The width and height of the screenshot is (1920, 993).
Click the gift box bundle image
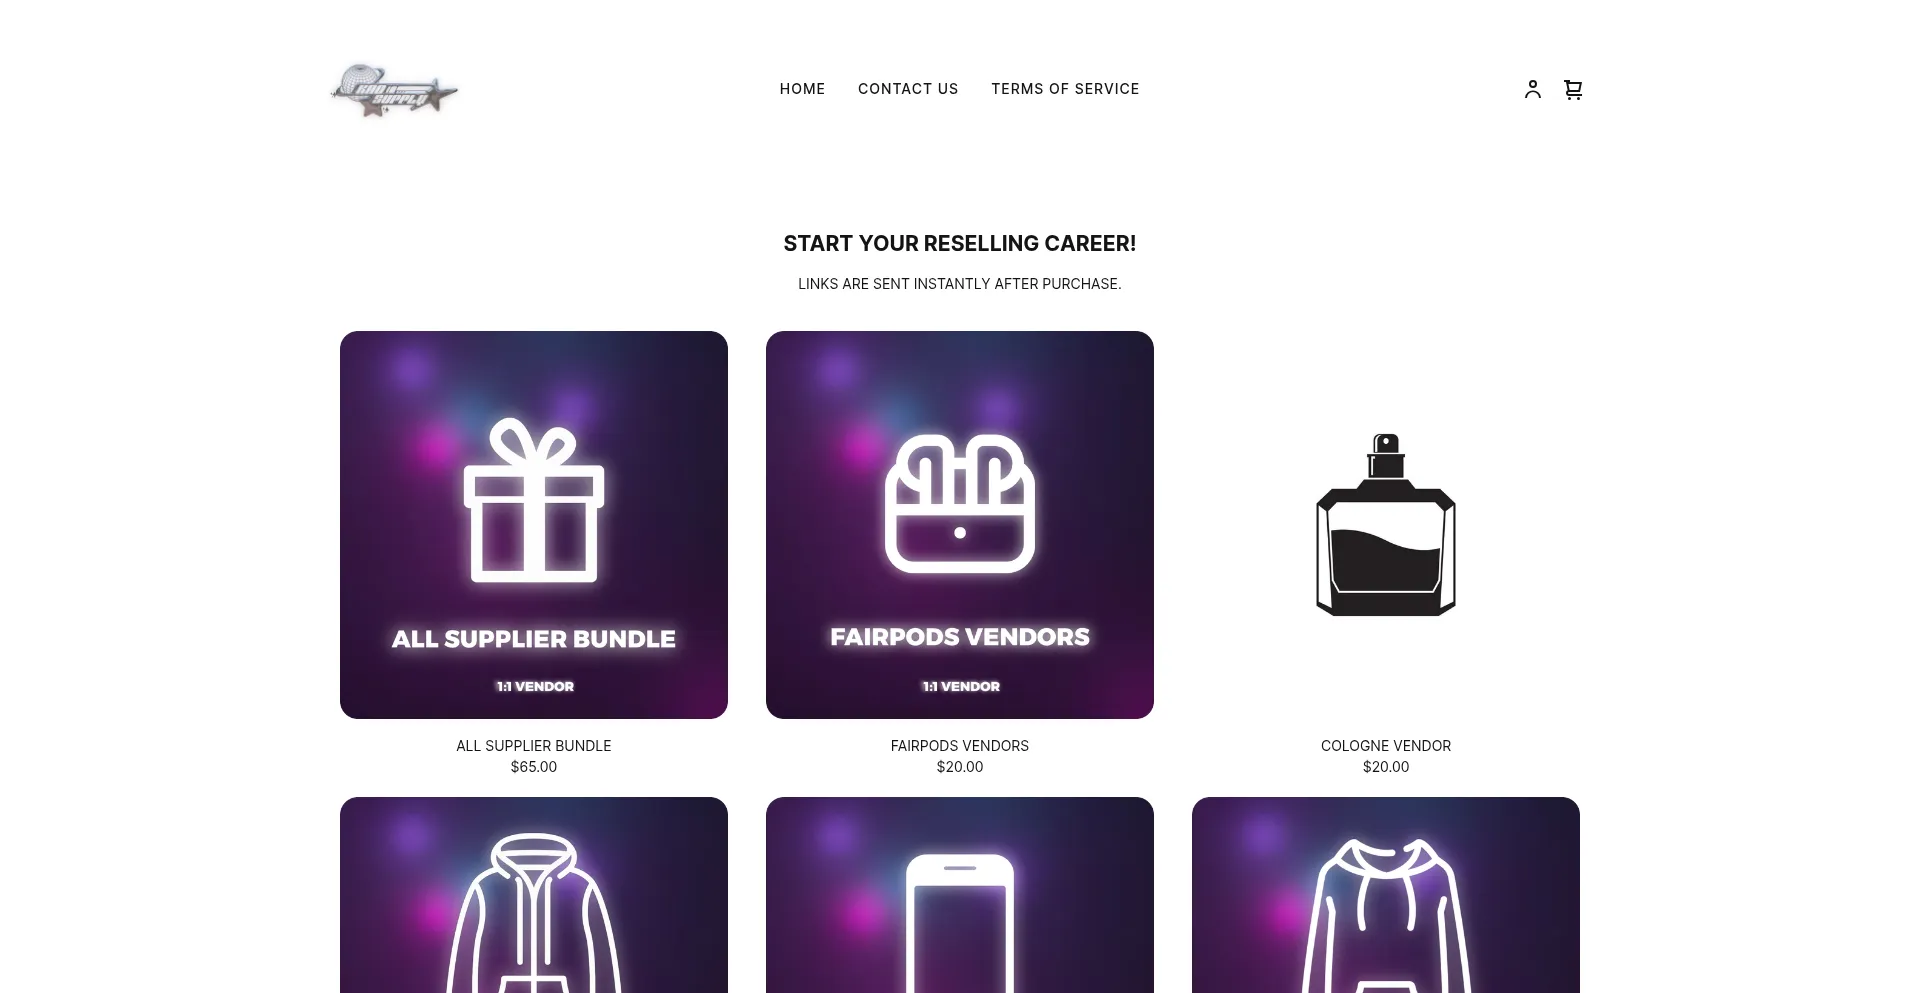pyautogui.click(x=534, y=525)
